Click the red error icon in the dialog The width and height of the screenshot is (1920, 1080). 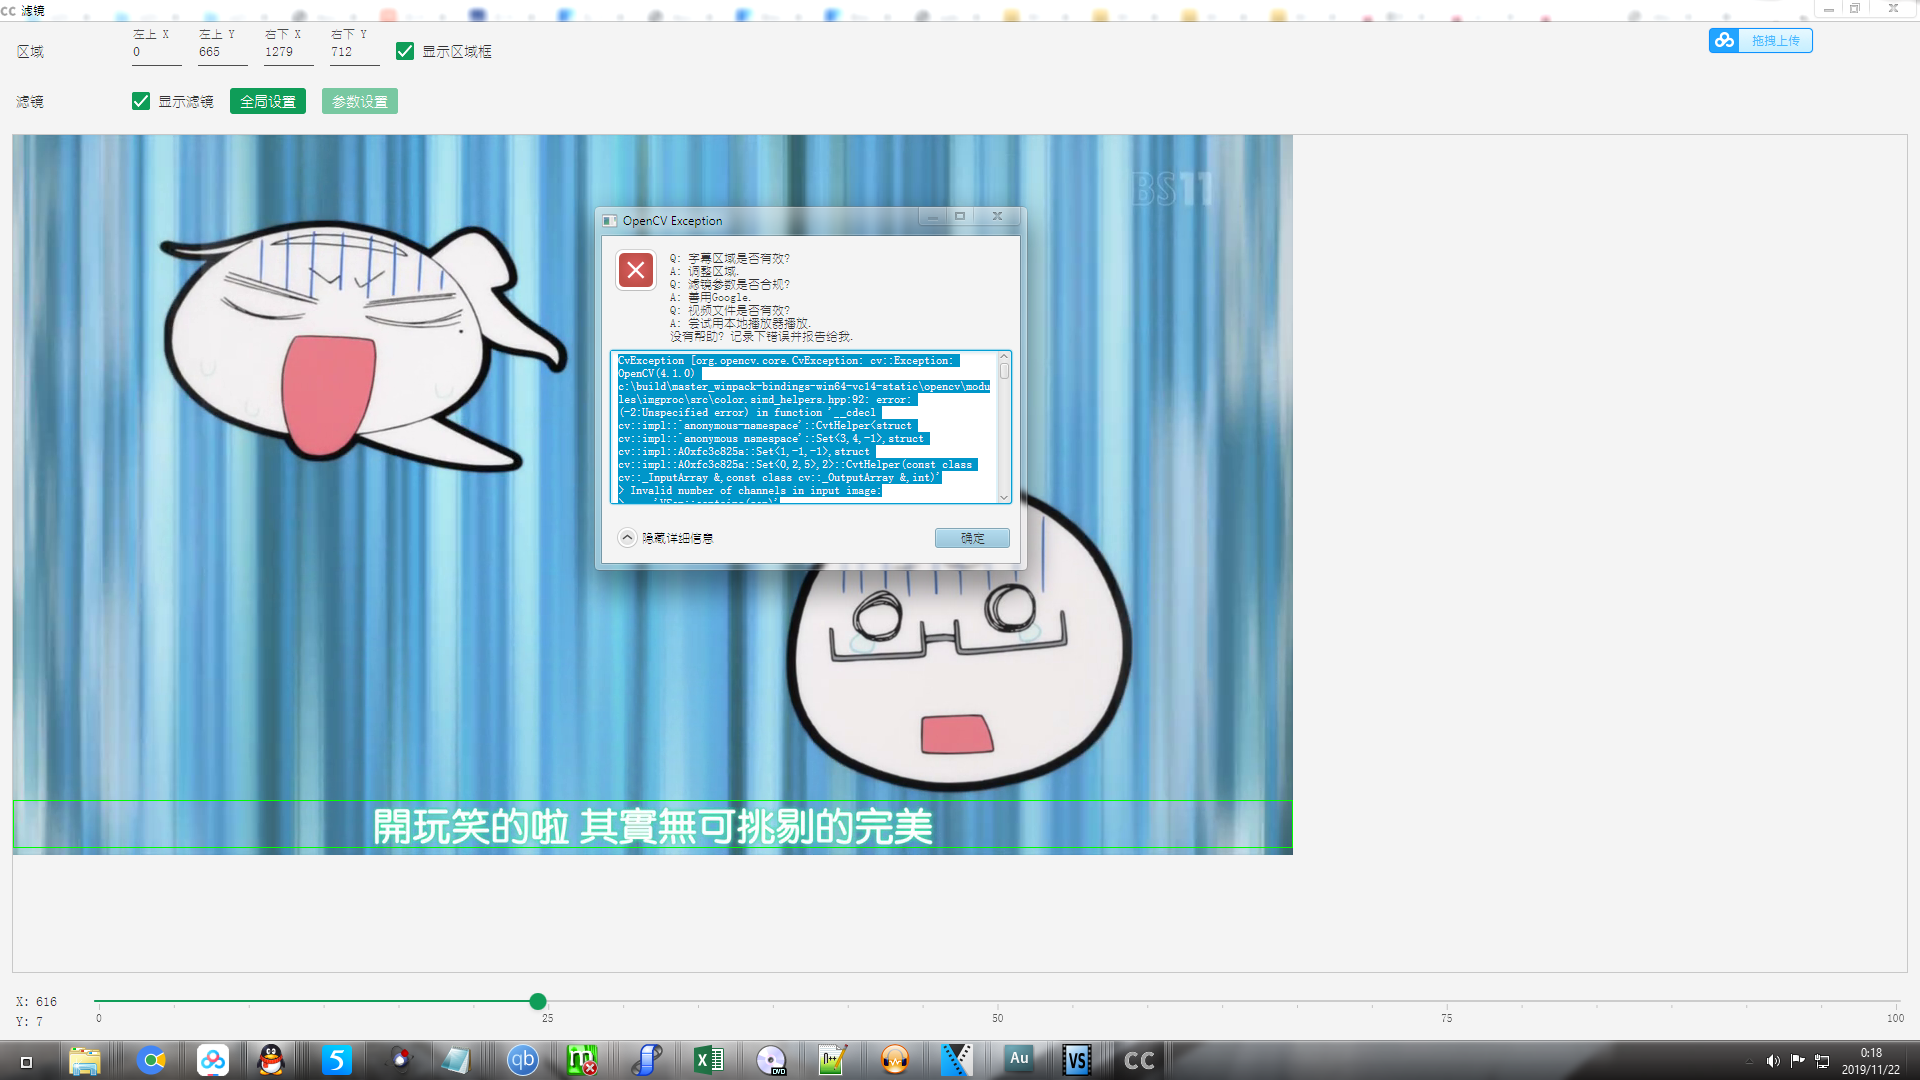(x=636, y=270)
